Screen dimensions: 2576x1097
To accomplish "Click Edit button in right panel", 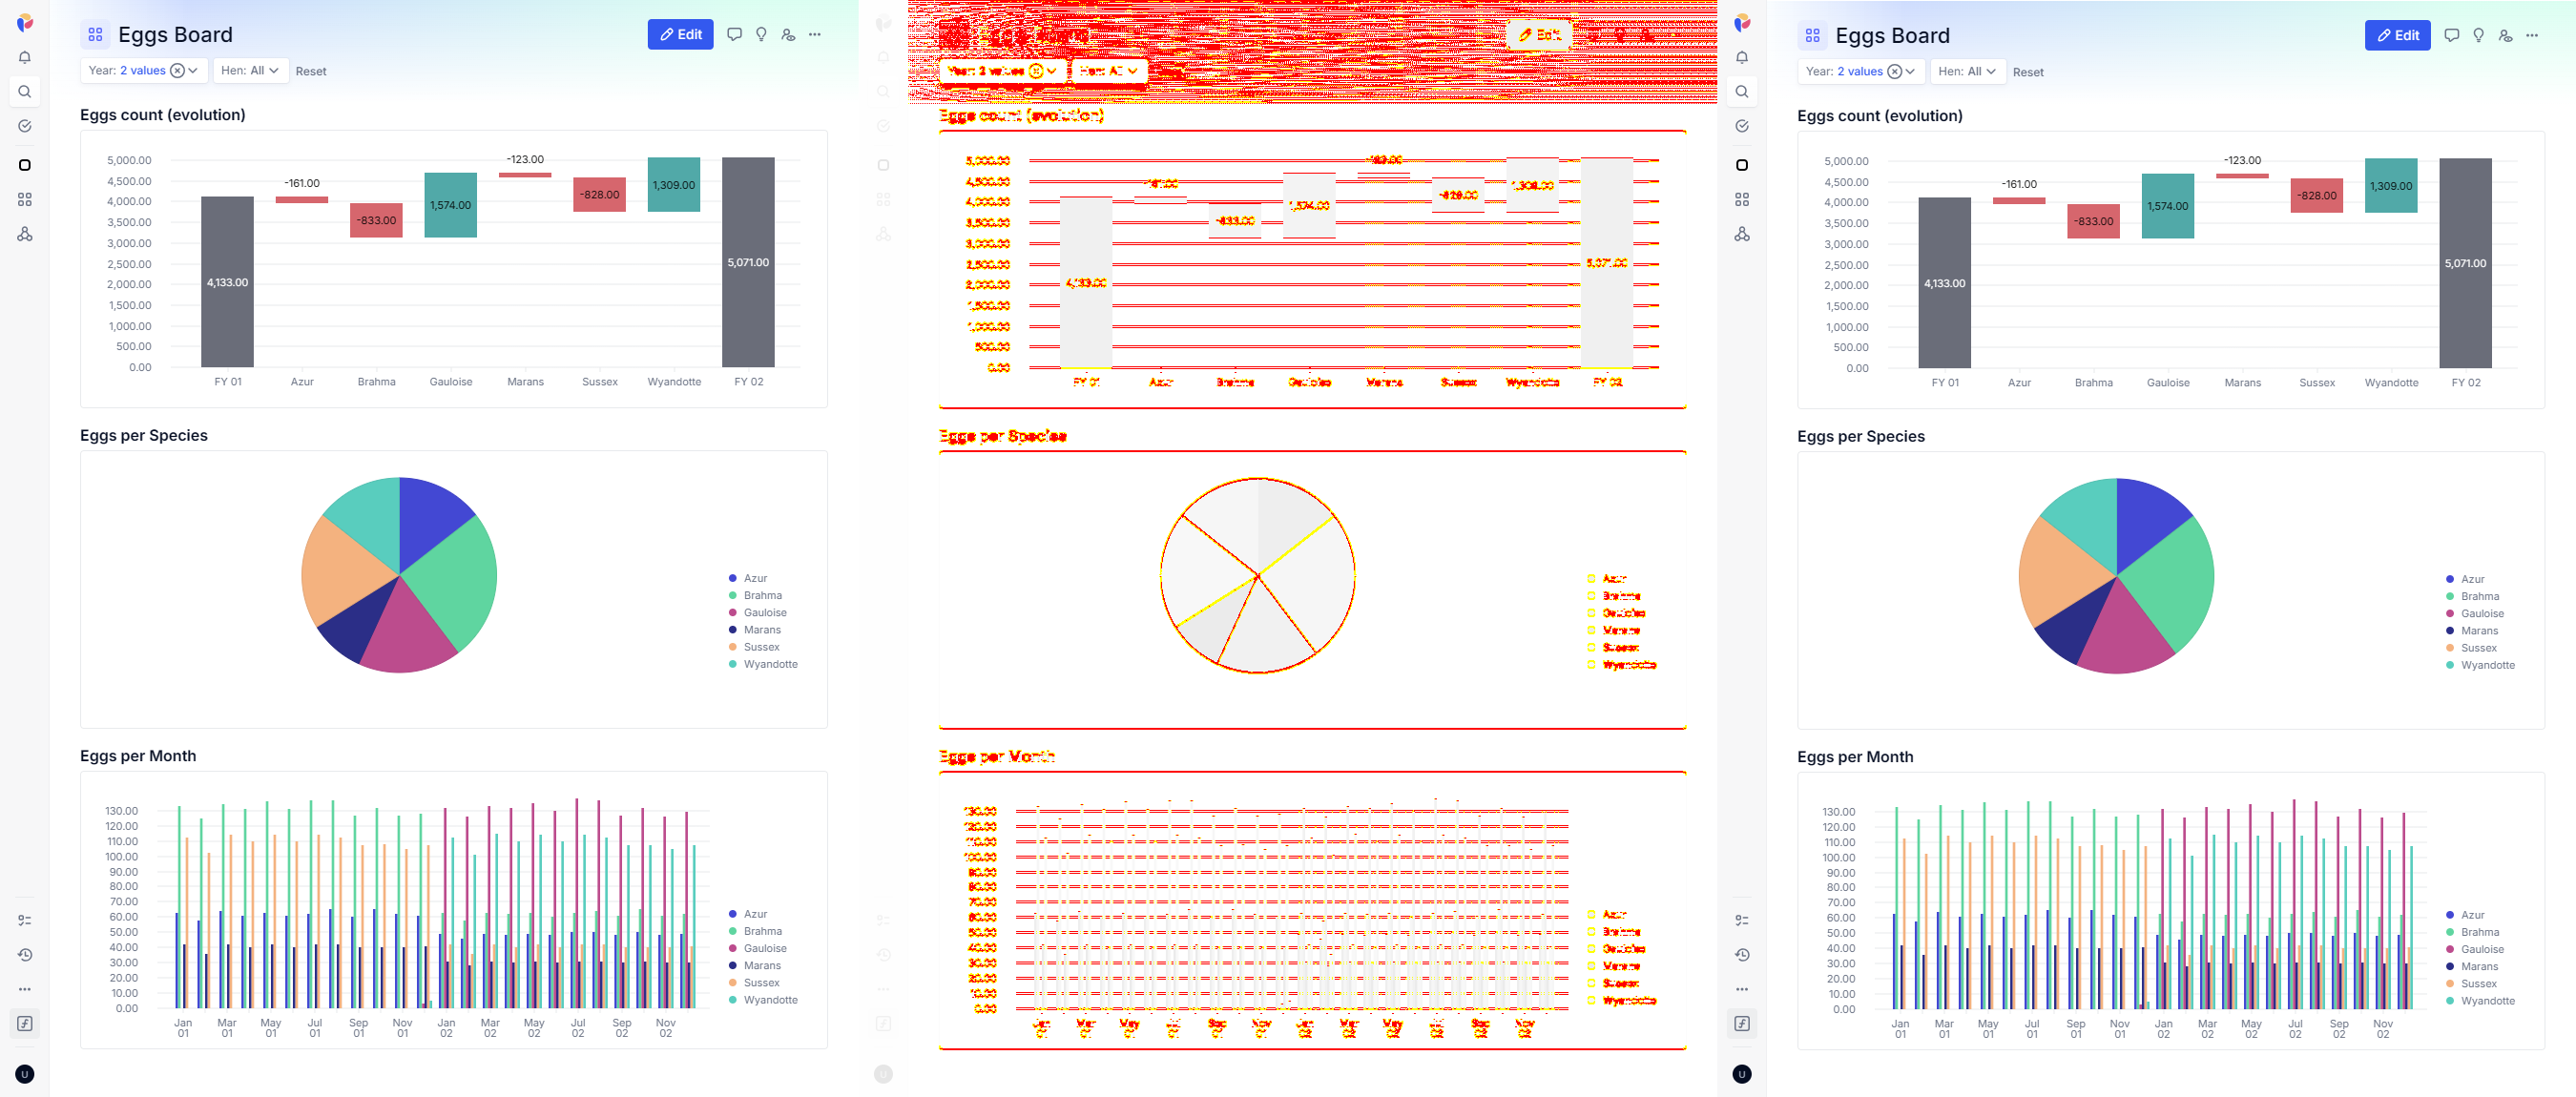I will coord(2397,35).
